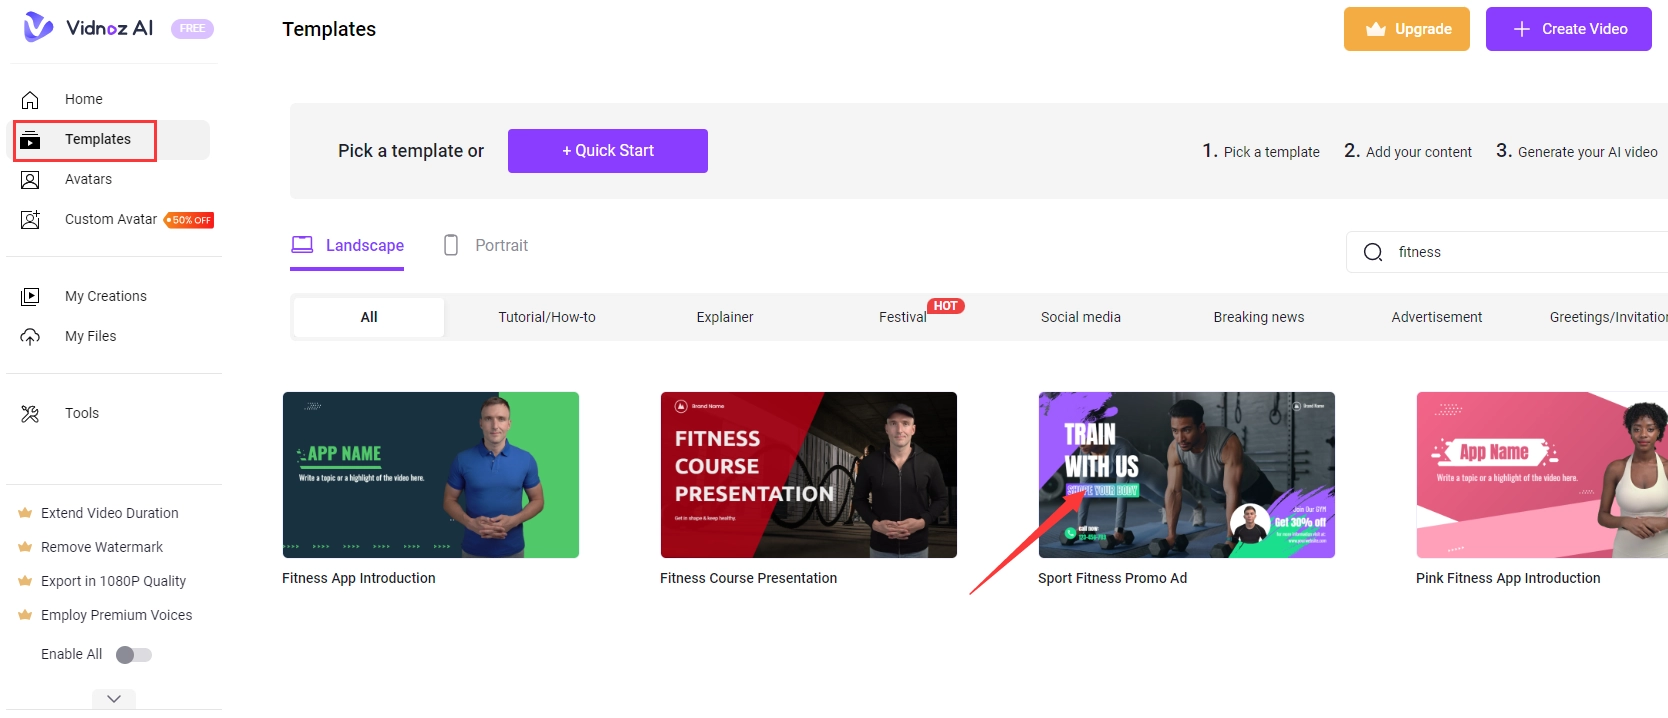This screenshot has height=718, width=1668.
Task: Open My Creations play icon
Action: click(30, 297)
